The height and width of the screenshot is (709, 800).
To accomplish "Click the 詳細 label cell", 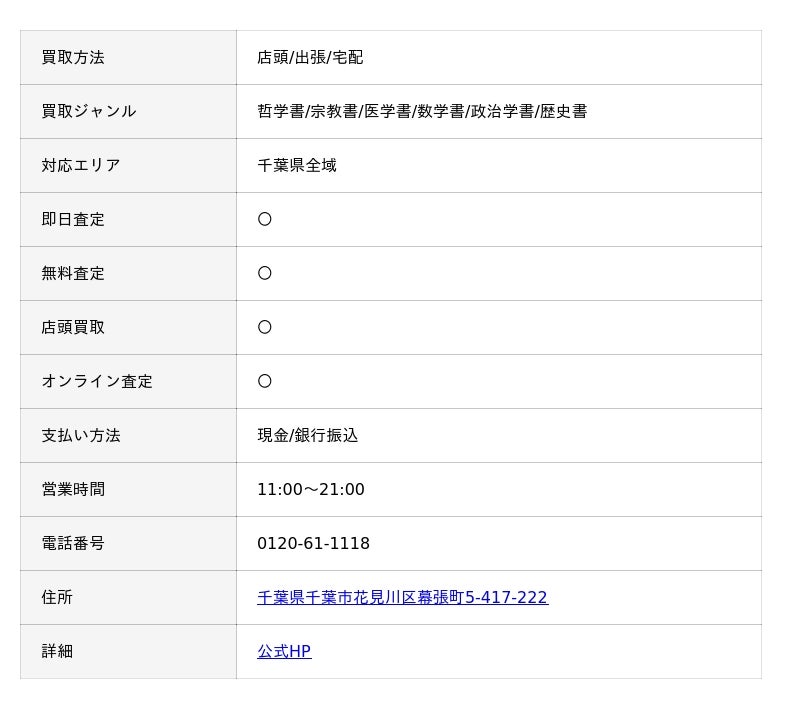I will [57, 652].
